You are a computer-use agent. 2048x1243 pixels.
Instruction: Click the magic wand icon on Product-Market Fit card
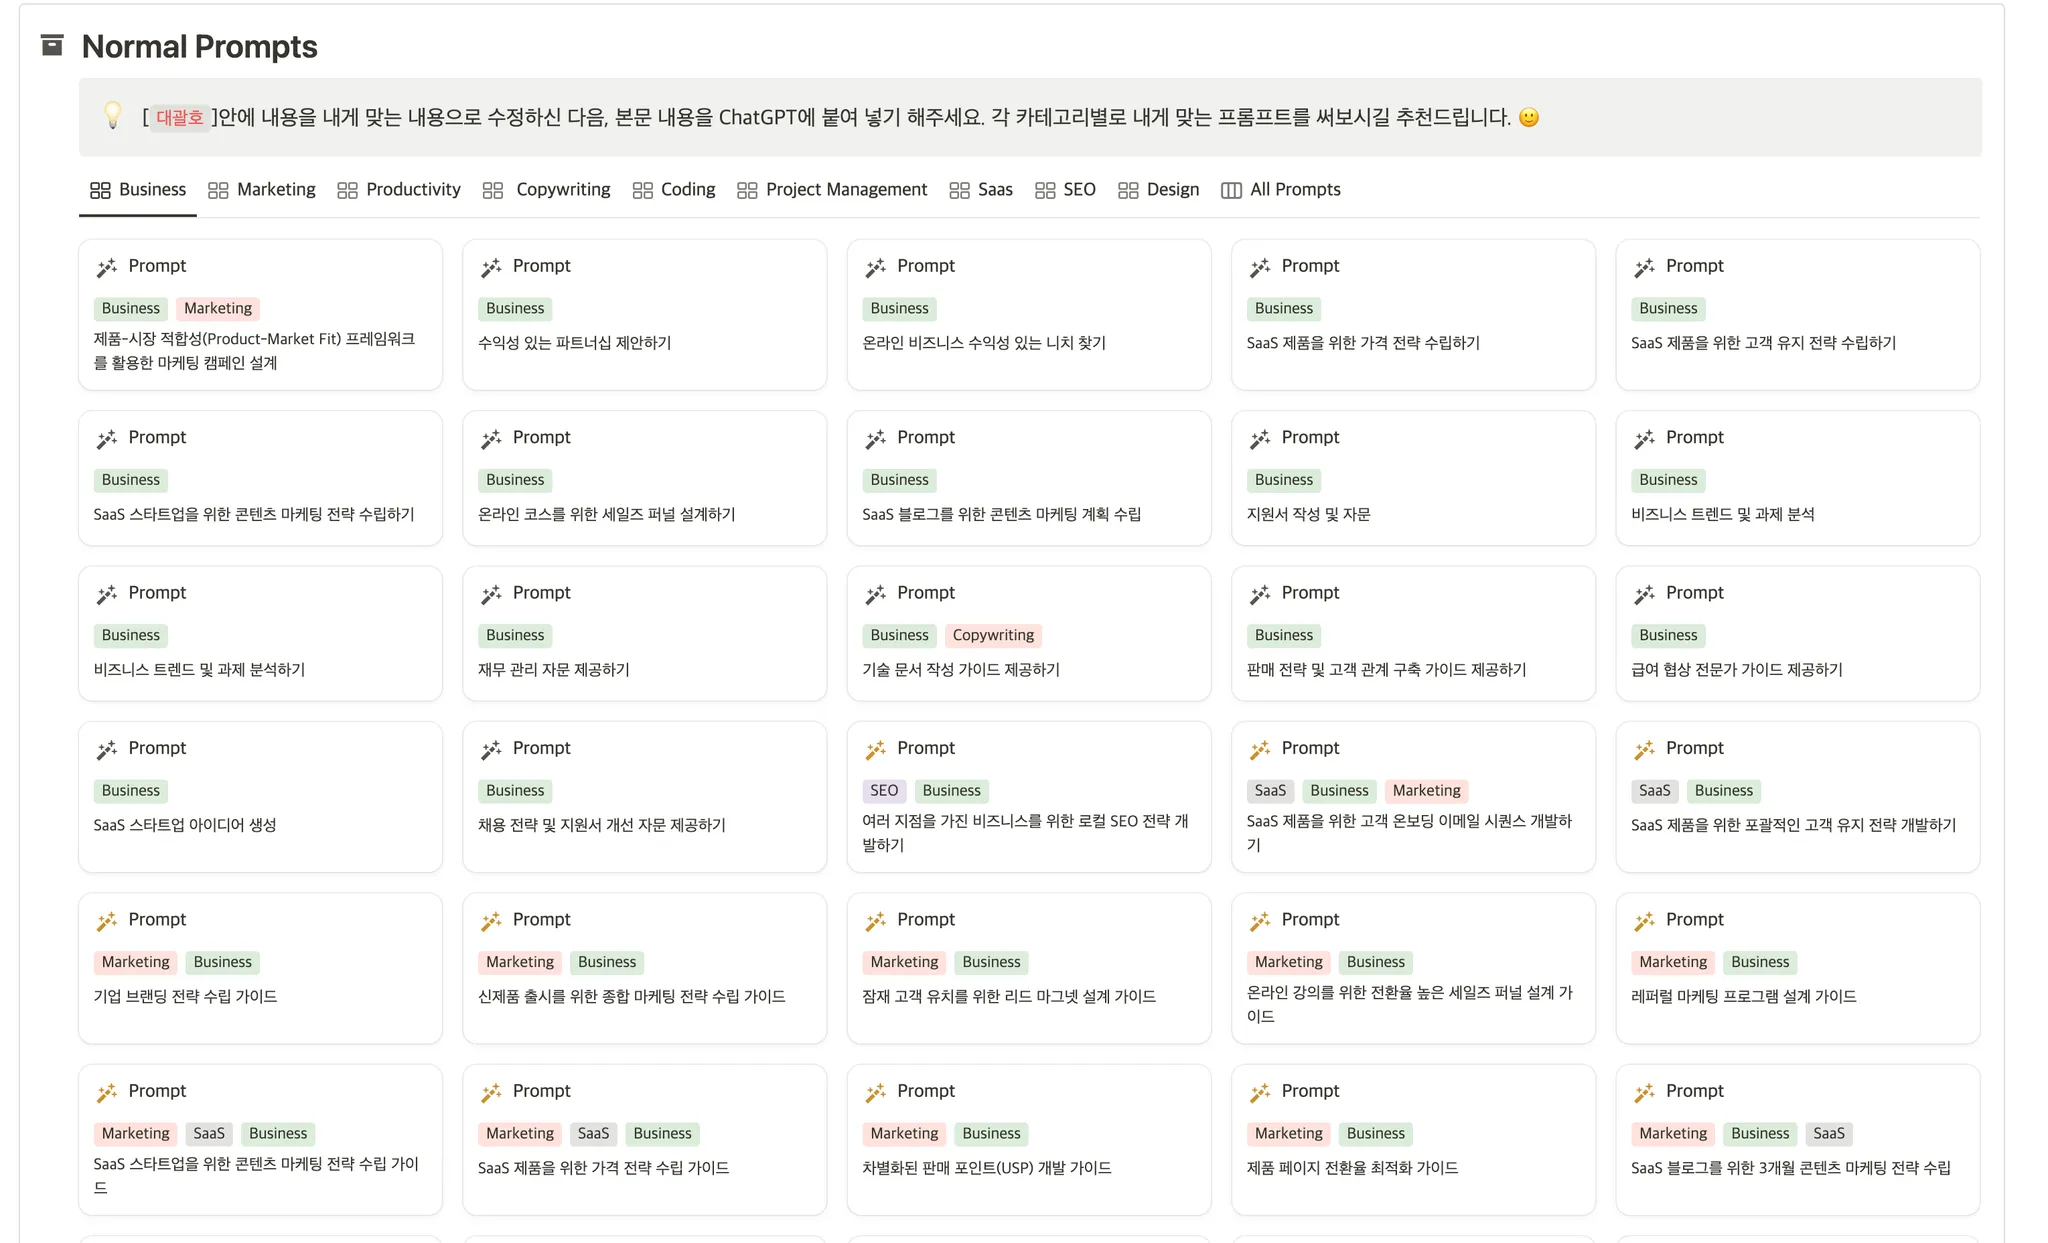[x=107, y=267]
